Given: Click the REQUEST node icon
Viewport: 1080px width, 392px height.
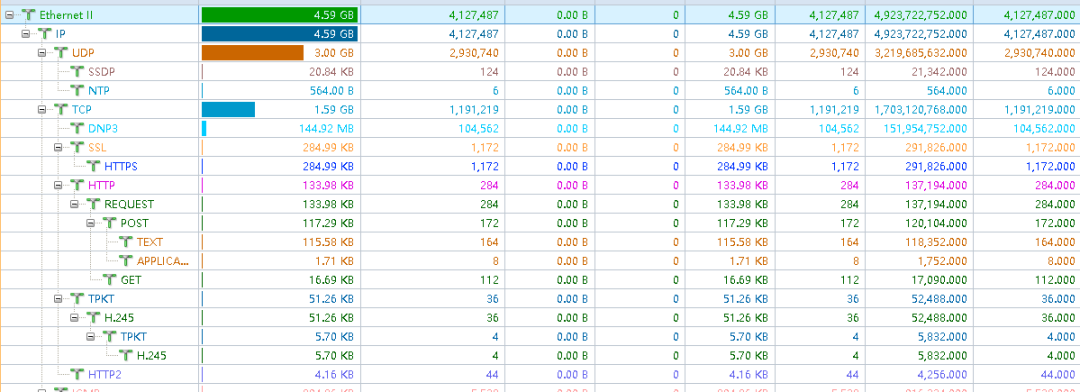Looking at the screenshot, I should click(94, 204).
